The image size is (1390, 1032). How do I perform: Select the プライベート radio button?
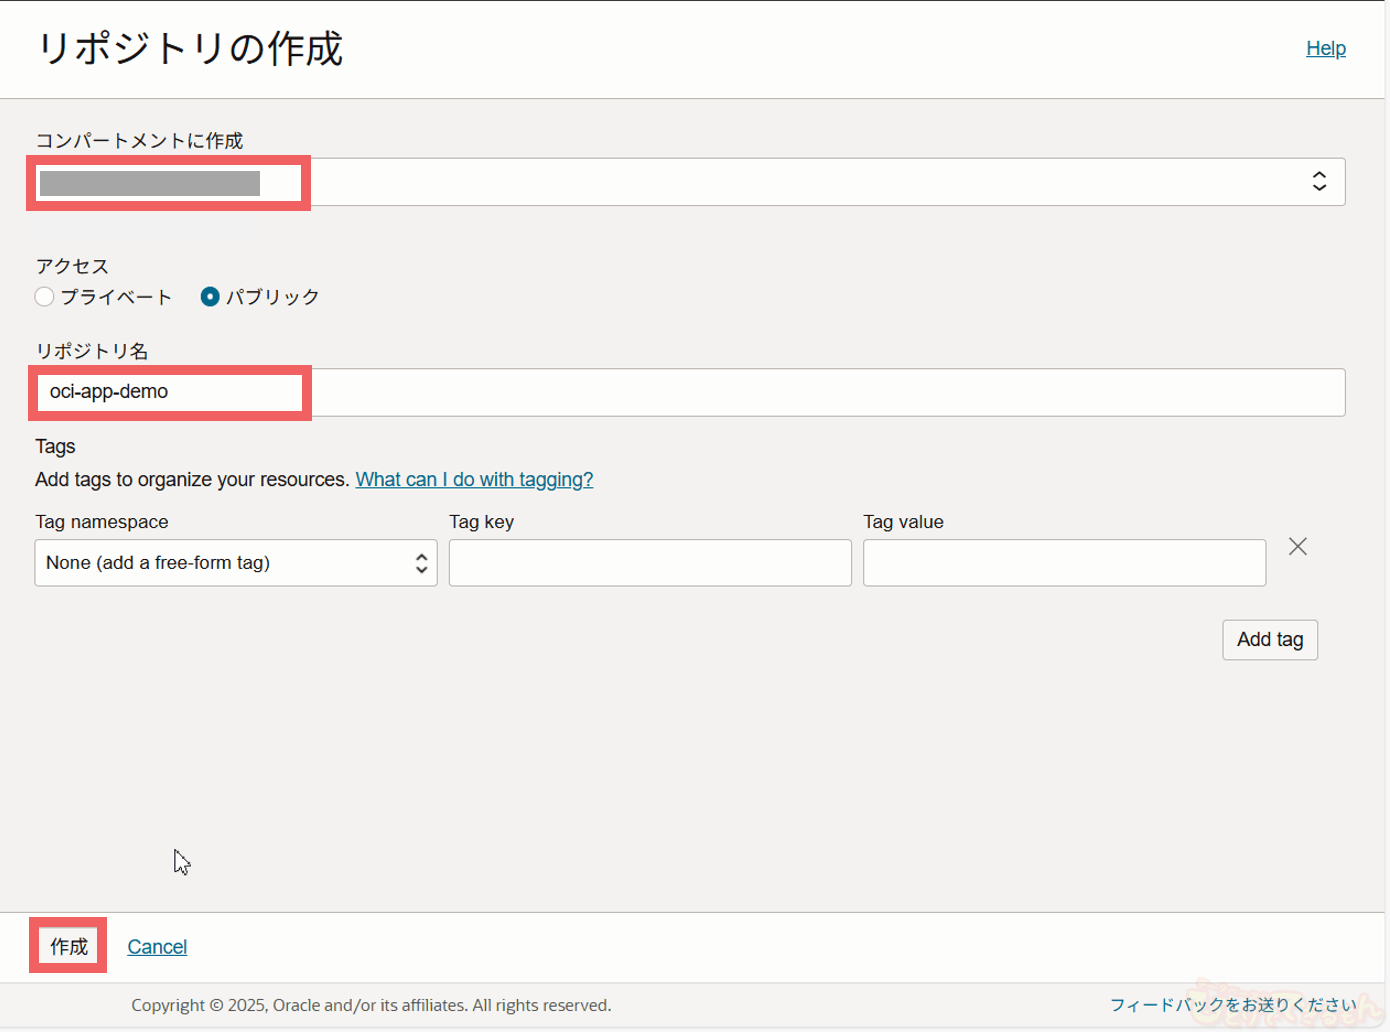[x=44, y=297]
